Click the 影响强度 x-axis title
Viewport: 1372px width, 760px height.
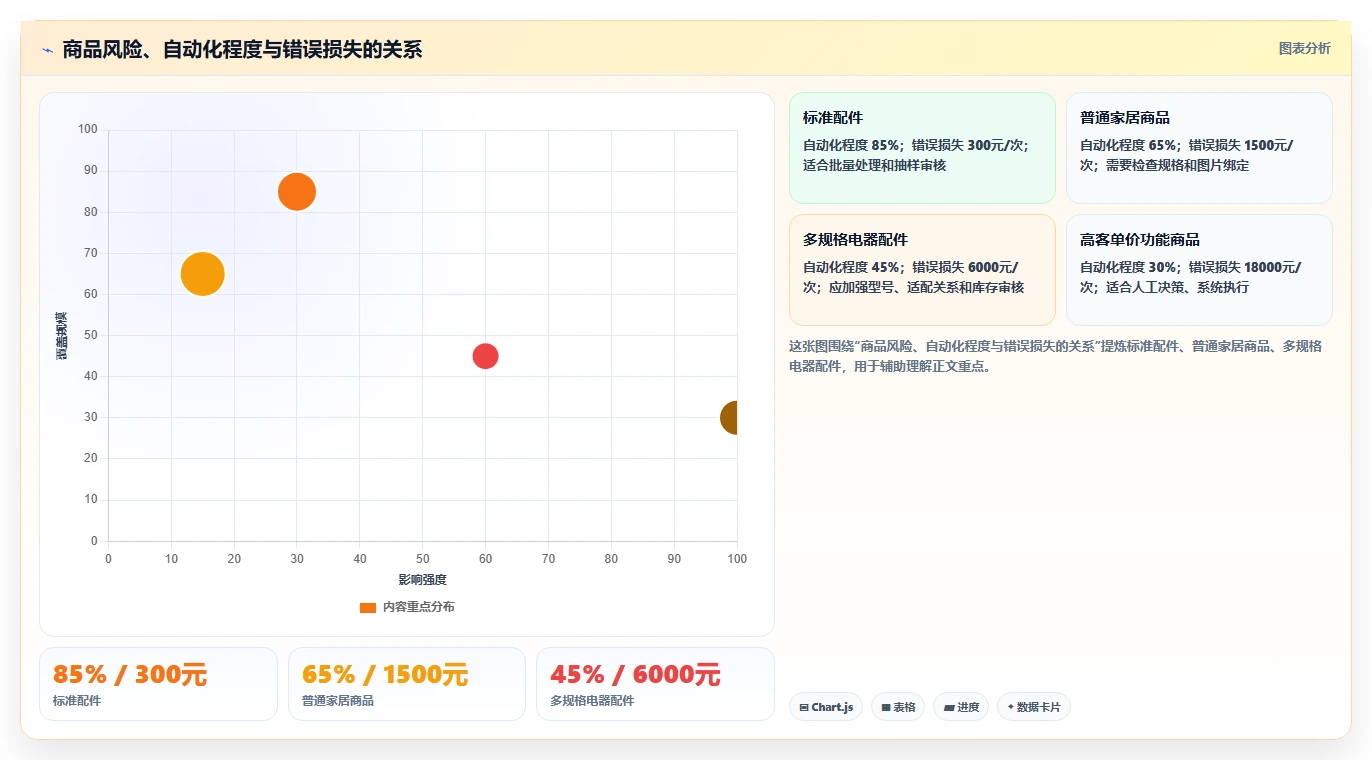[423, 580]
